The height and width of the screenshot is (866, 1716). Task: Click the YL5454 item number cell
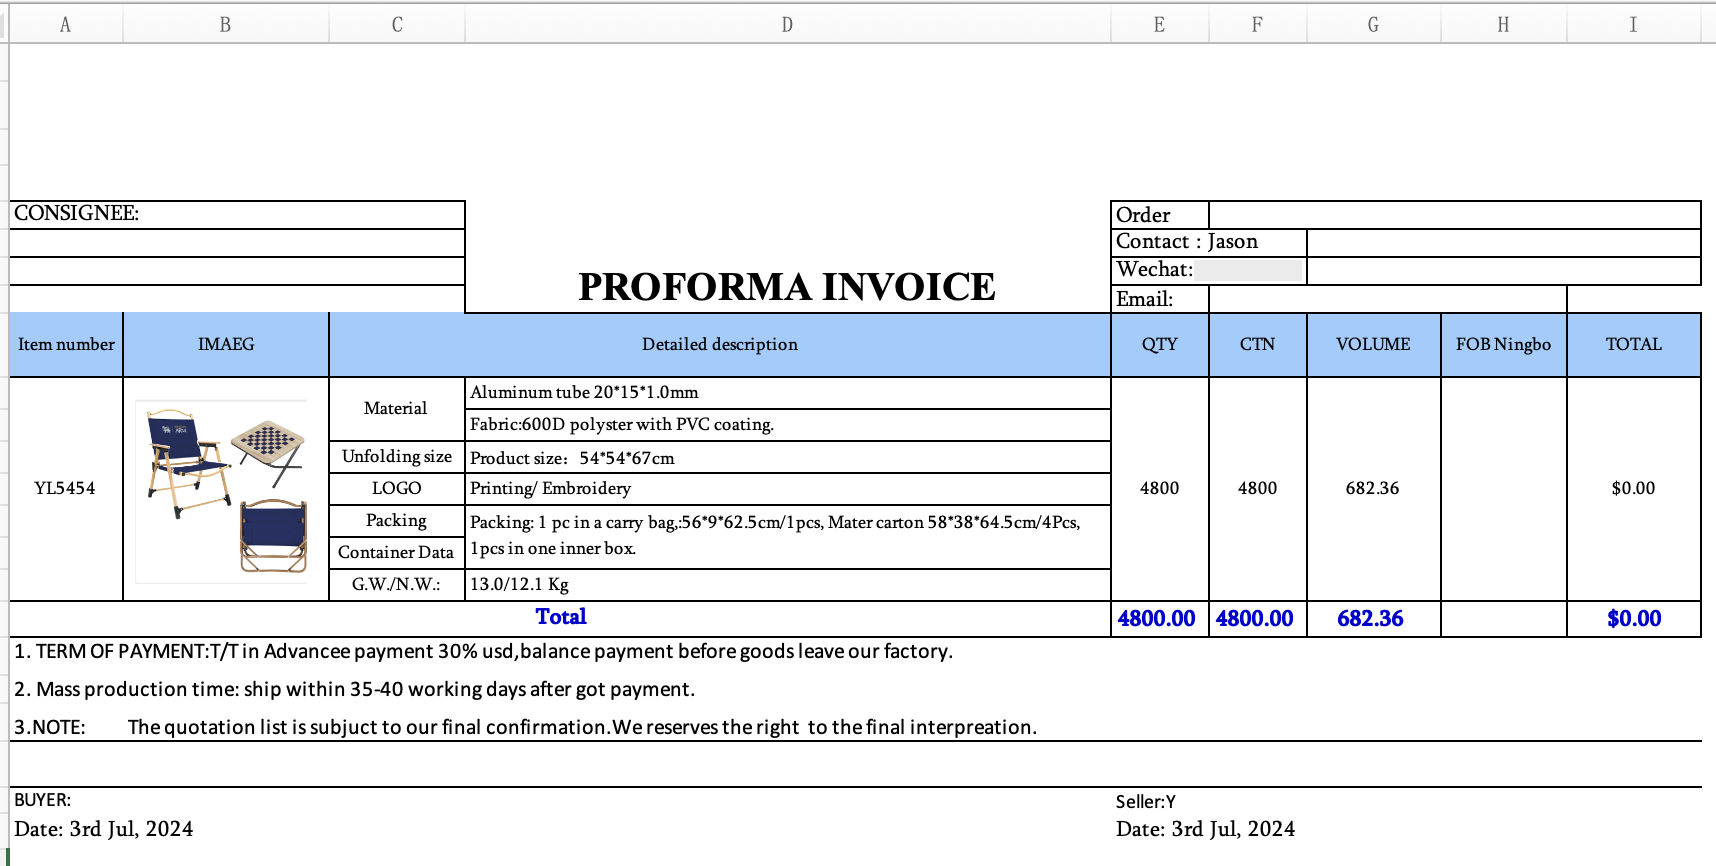click(x=66, y=489)
